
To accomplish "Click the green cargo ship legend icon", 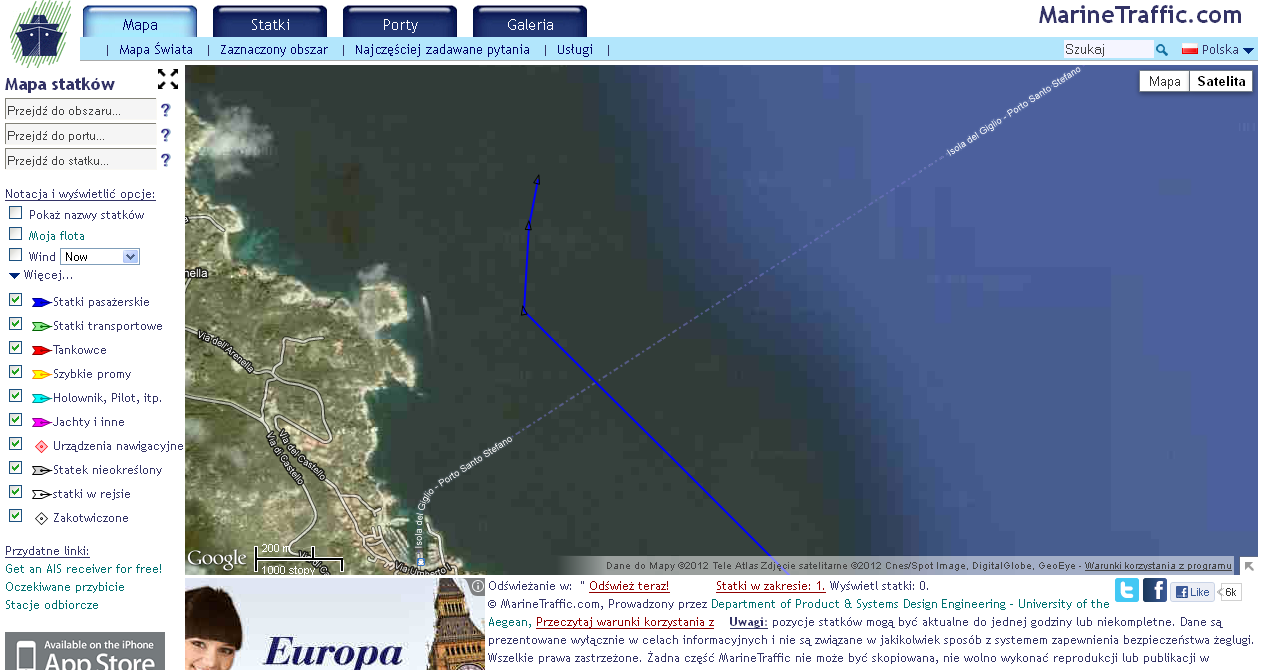I will tap(41, 326).
